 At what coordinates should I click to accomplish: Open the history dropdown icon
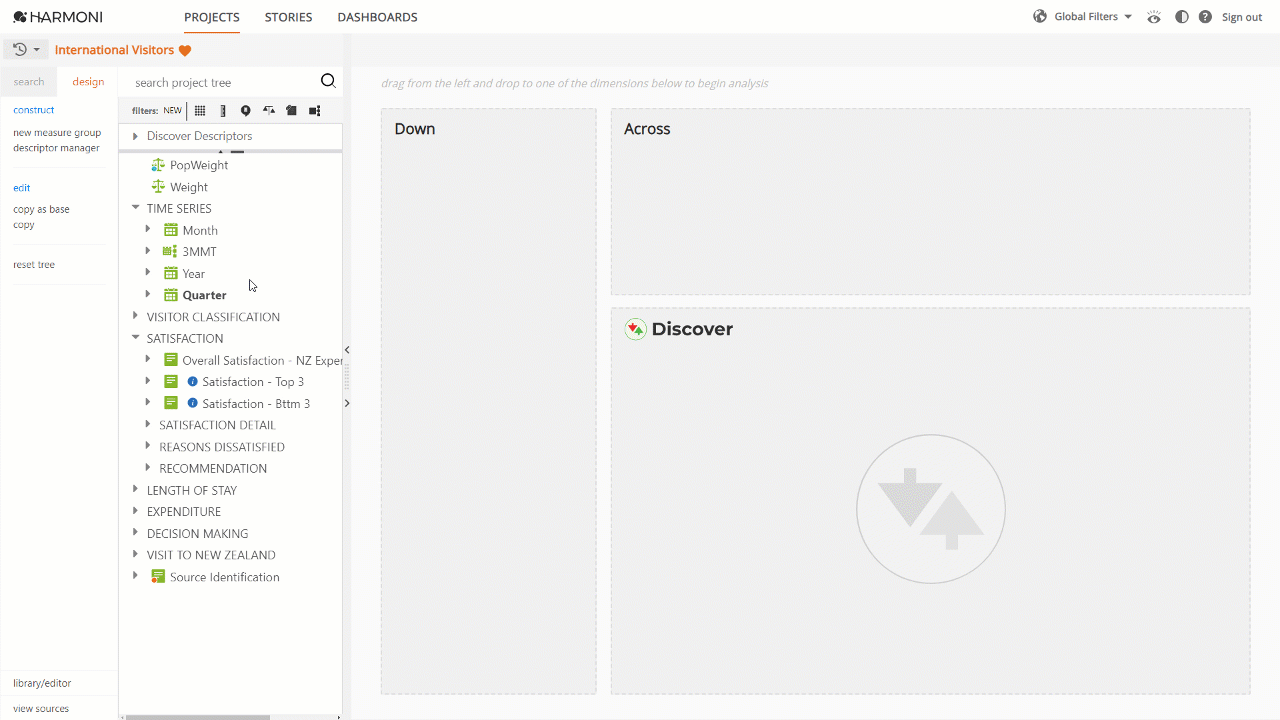26,50
